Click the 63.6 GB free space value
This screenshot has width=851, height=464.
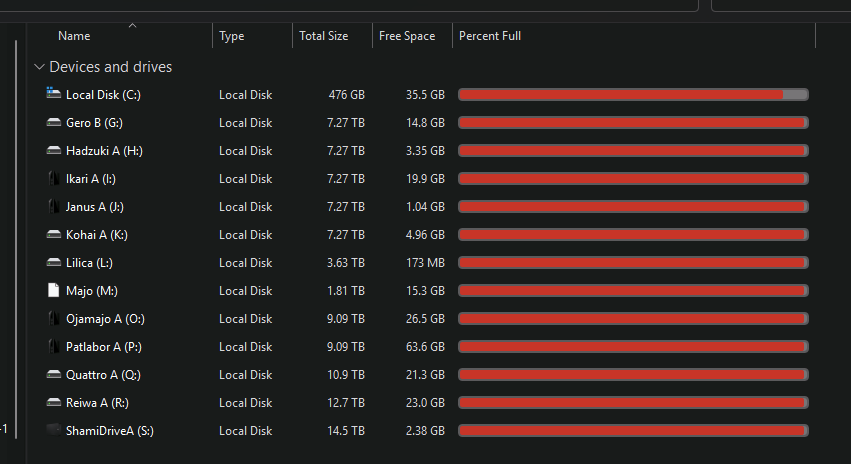point(425,347)
